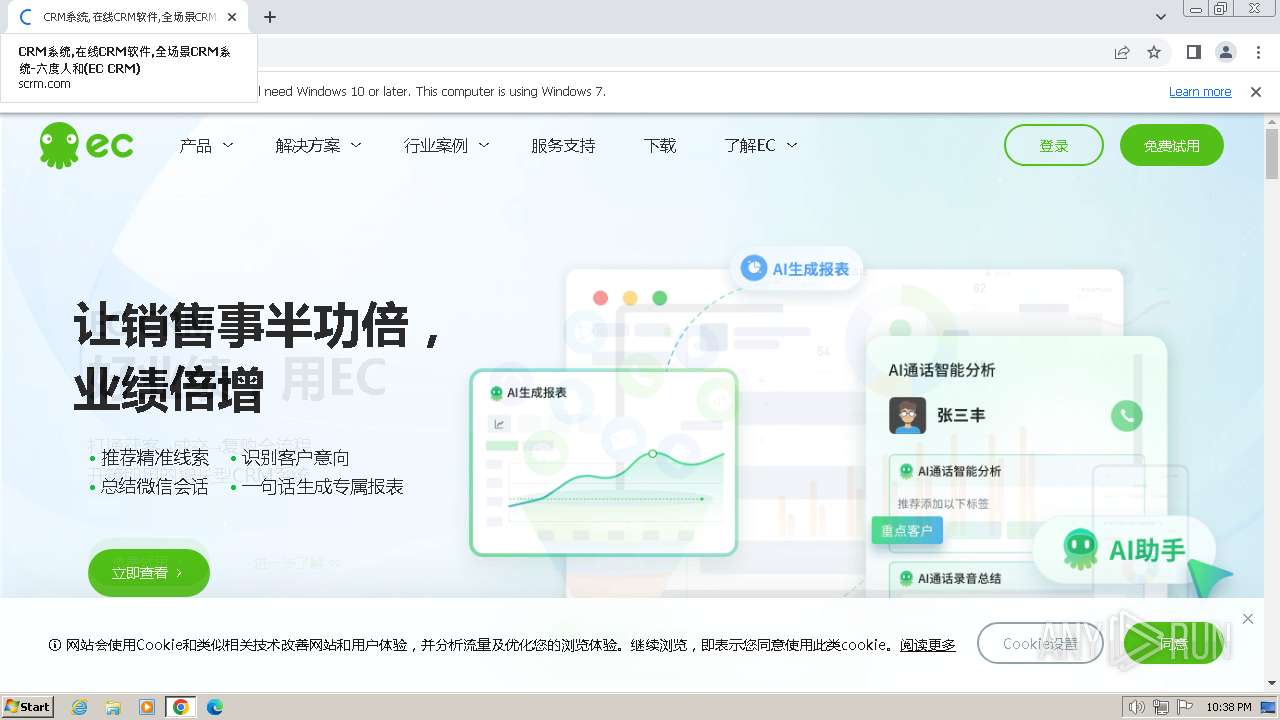Open Microsoft Edge from the taskbar
Image resolution: width=1280 pixels, height=720 pixels.
[x=215, y=707]
